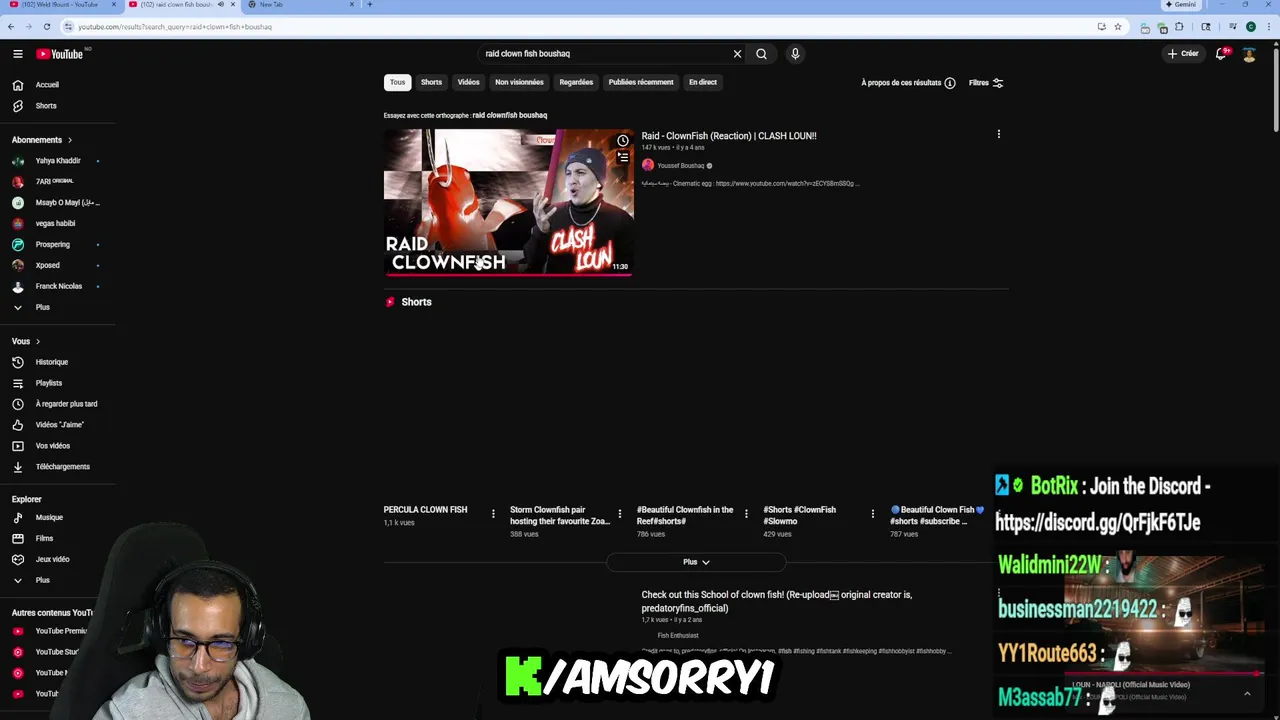Click the Créer button
Screen dimensions: 1280x720
(x=1183, y=54)
